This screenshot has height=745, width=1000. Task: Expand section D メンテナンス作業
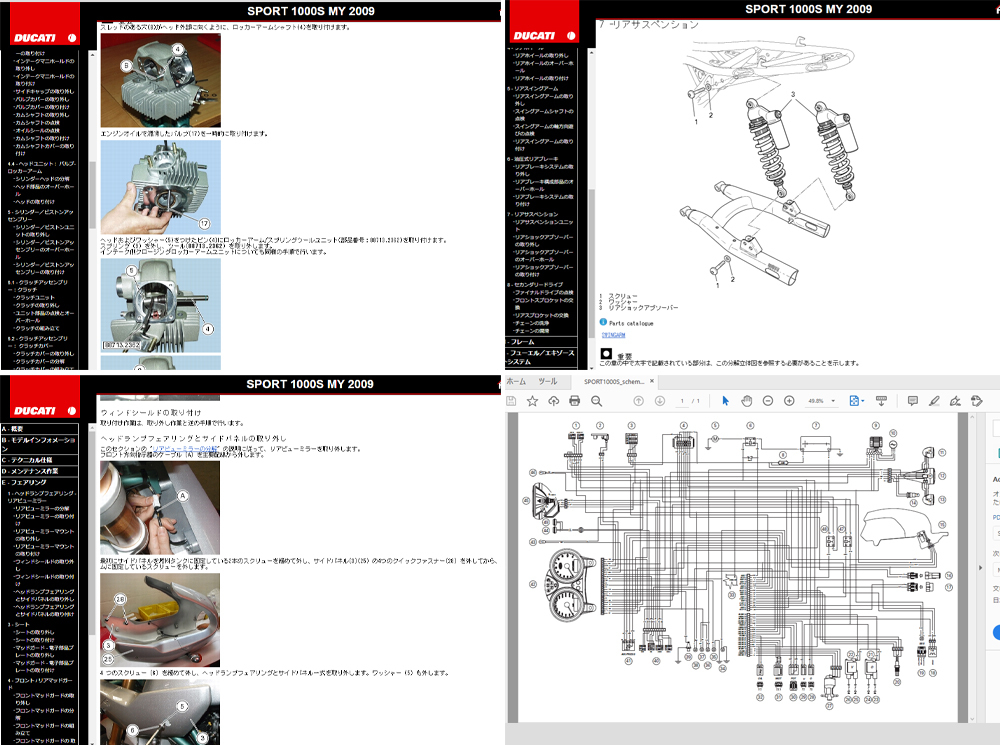click(x=40, y=471)
